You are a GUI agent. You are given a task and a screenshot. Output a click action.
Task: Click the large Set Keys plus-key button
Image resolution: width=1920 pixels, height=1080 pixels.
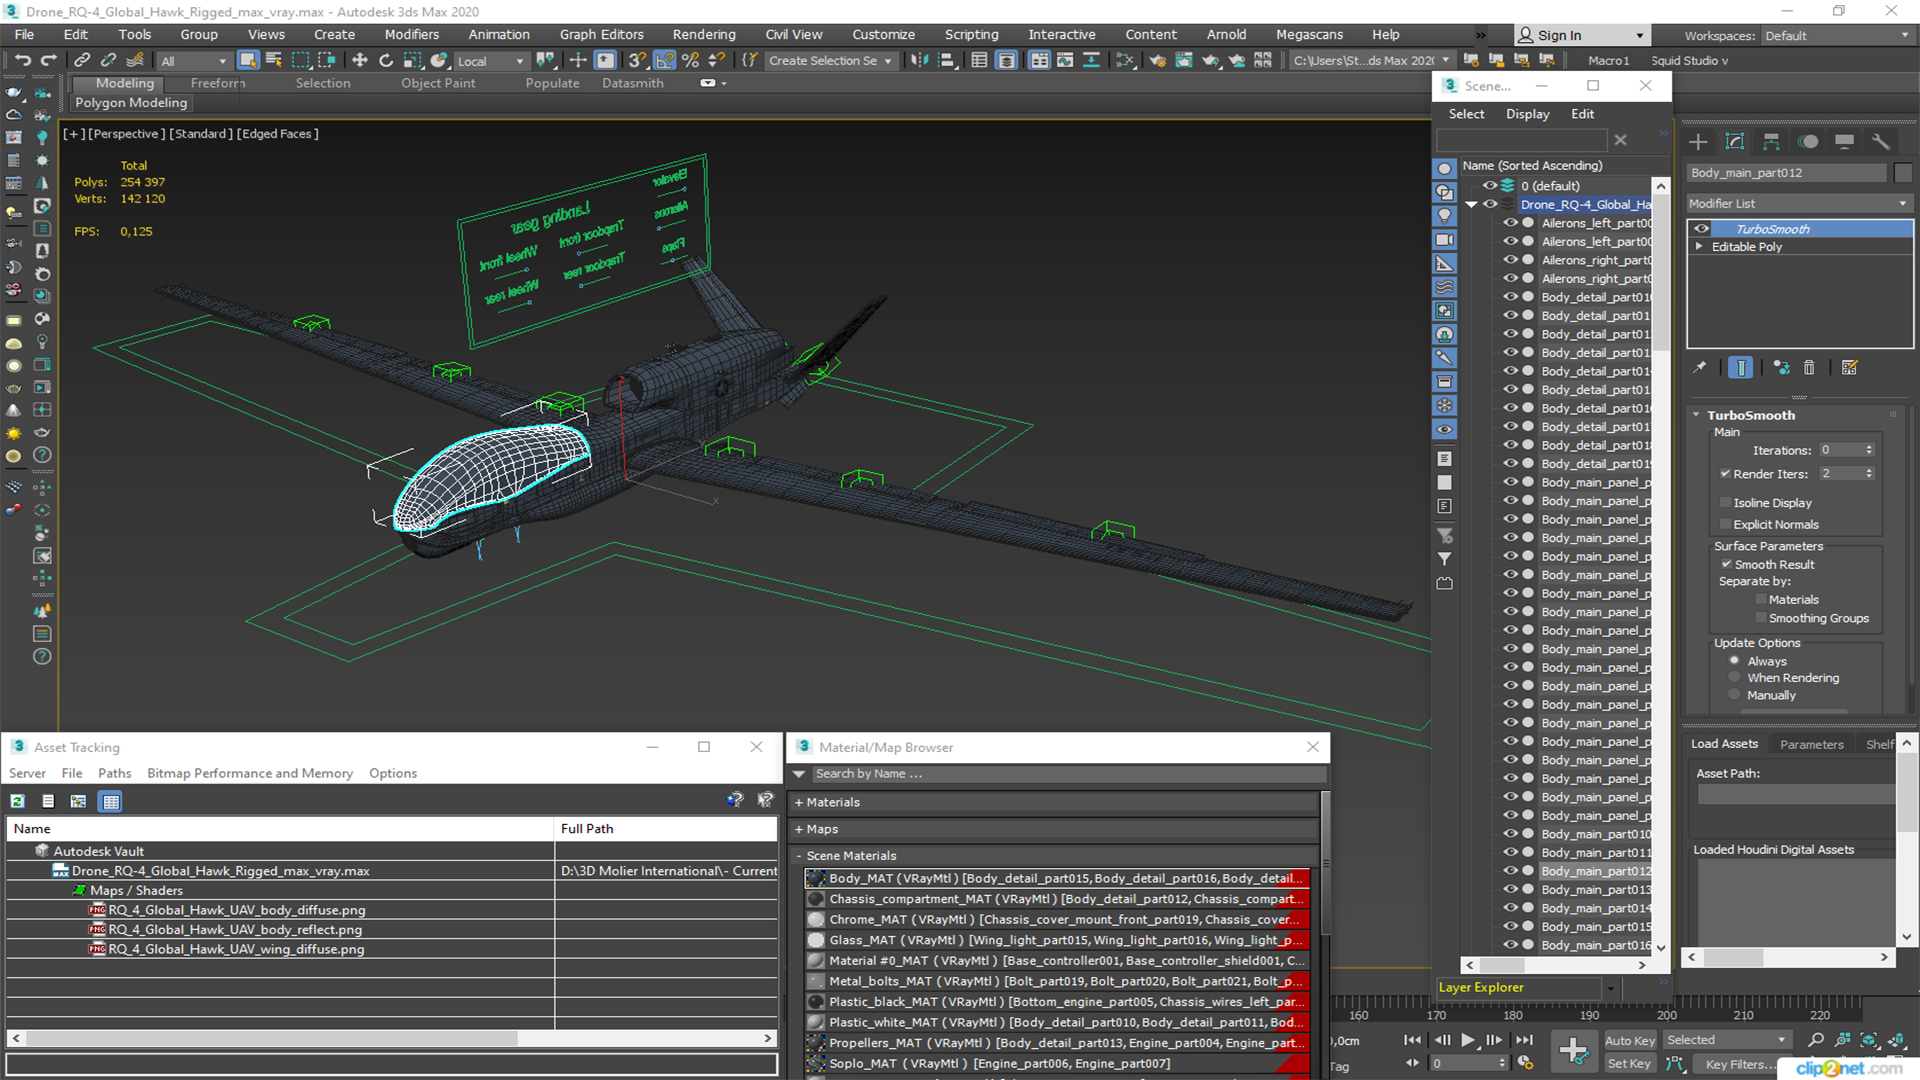(1573, 1051)
